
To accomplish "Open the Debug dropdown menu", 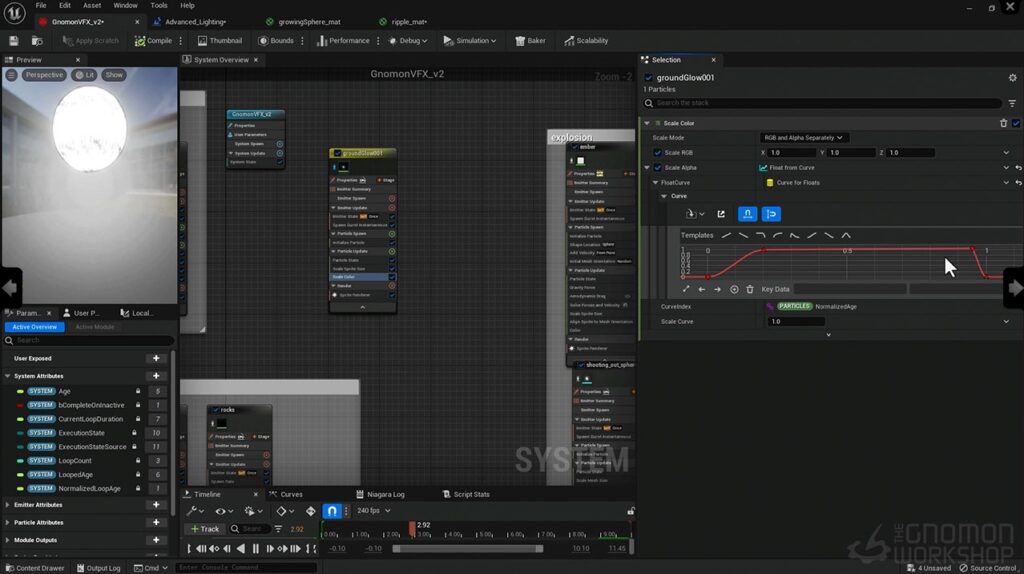I will click(408, 40).
